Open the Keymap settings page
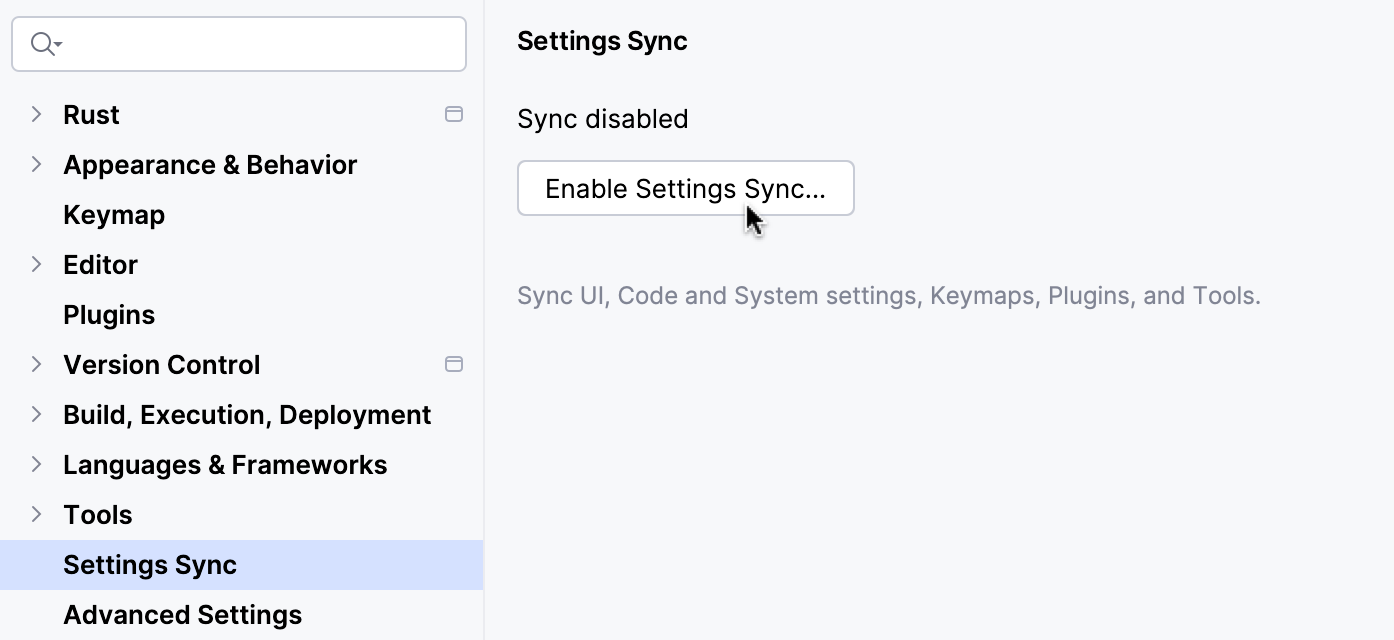1394x640 pixels. point(113,214)
